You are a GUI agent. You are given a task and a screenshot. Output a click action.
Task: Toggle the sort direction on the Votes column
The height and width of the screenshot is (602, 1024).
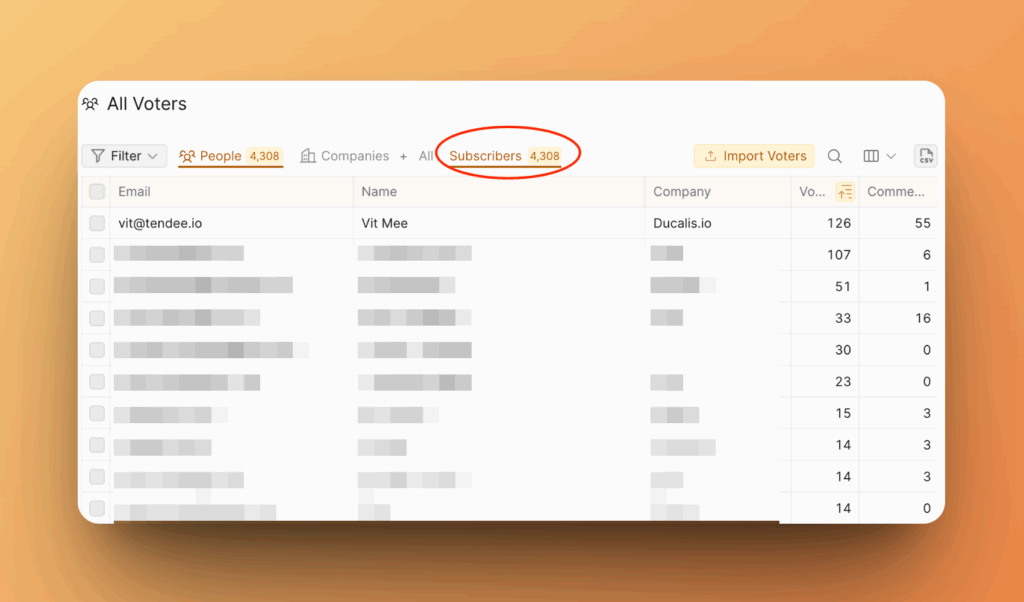click(x=844, y=191)
